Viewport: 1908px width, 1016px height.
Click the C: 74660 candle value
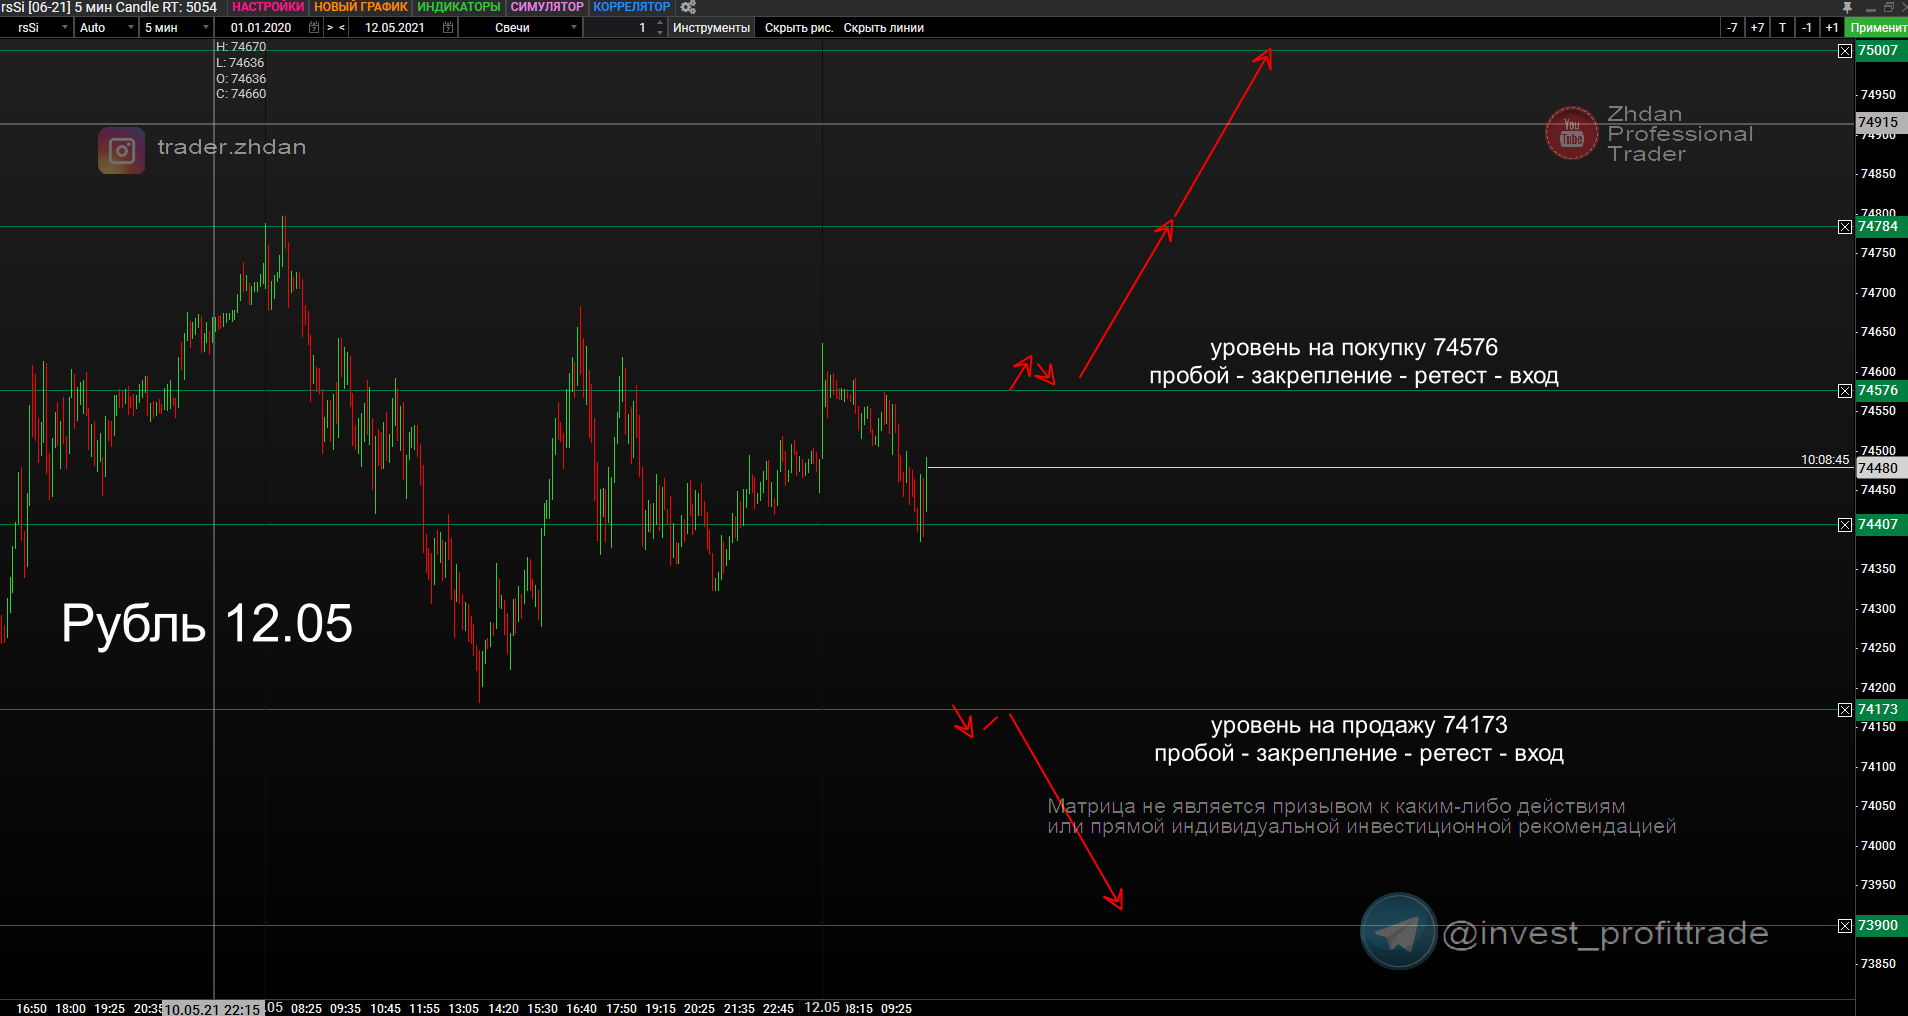(x=241, y=94)
